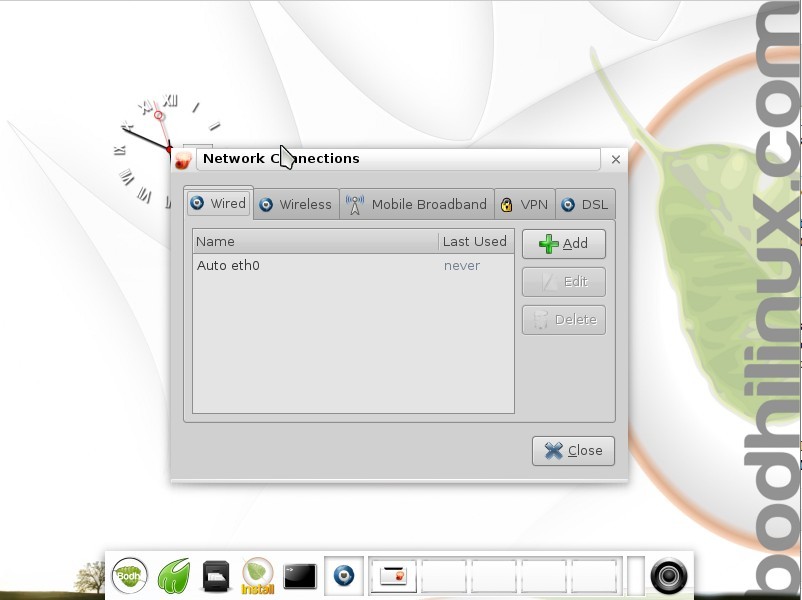Click the greyed-out Delete button

(x=564, y=320)
